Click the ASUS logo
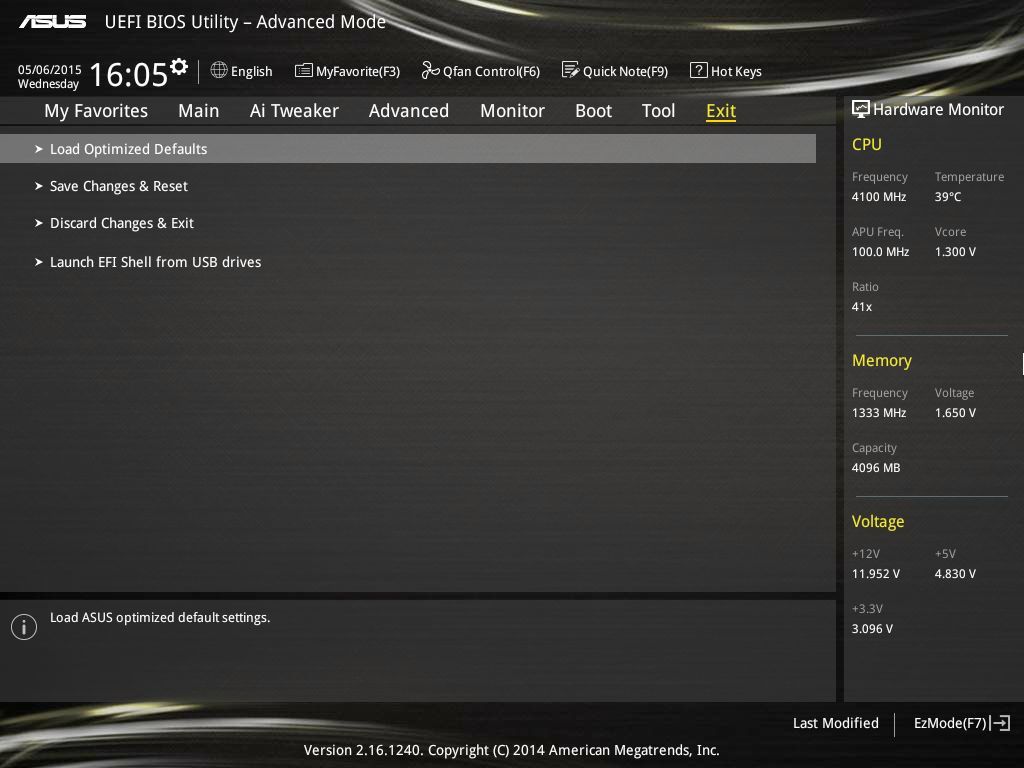 point(52,22)
